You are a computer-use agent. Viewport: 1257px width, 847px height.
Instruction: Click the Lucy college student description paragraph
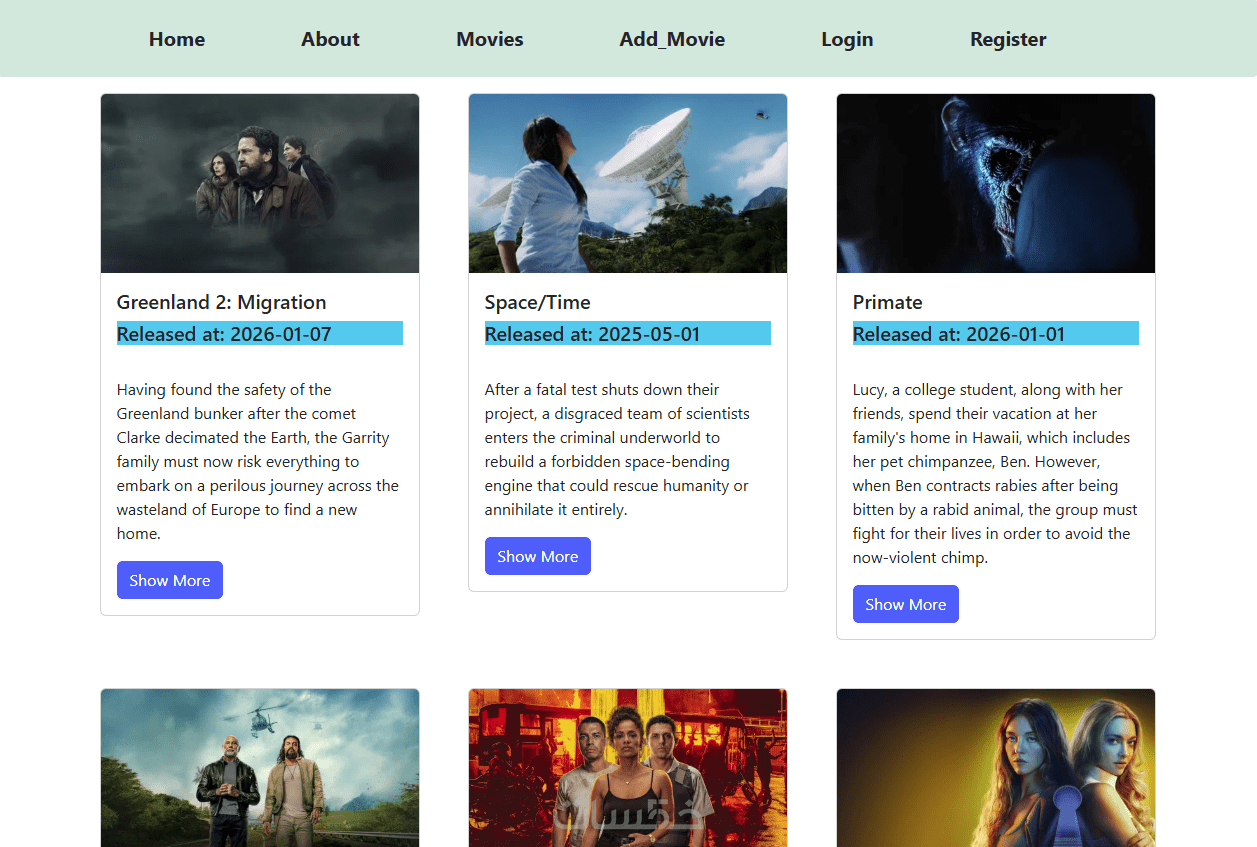click(996, 473)
